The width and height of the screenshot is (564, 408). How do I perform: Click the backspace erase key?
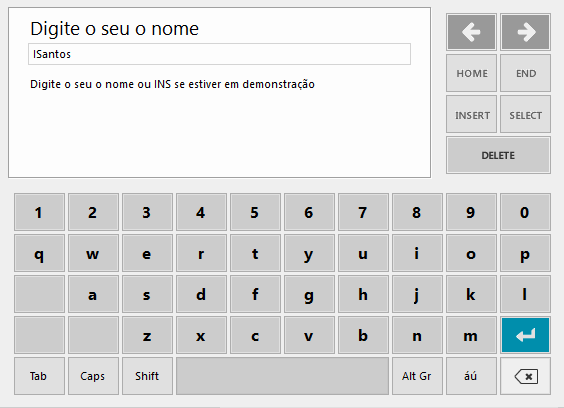[525, 376]
